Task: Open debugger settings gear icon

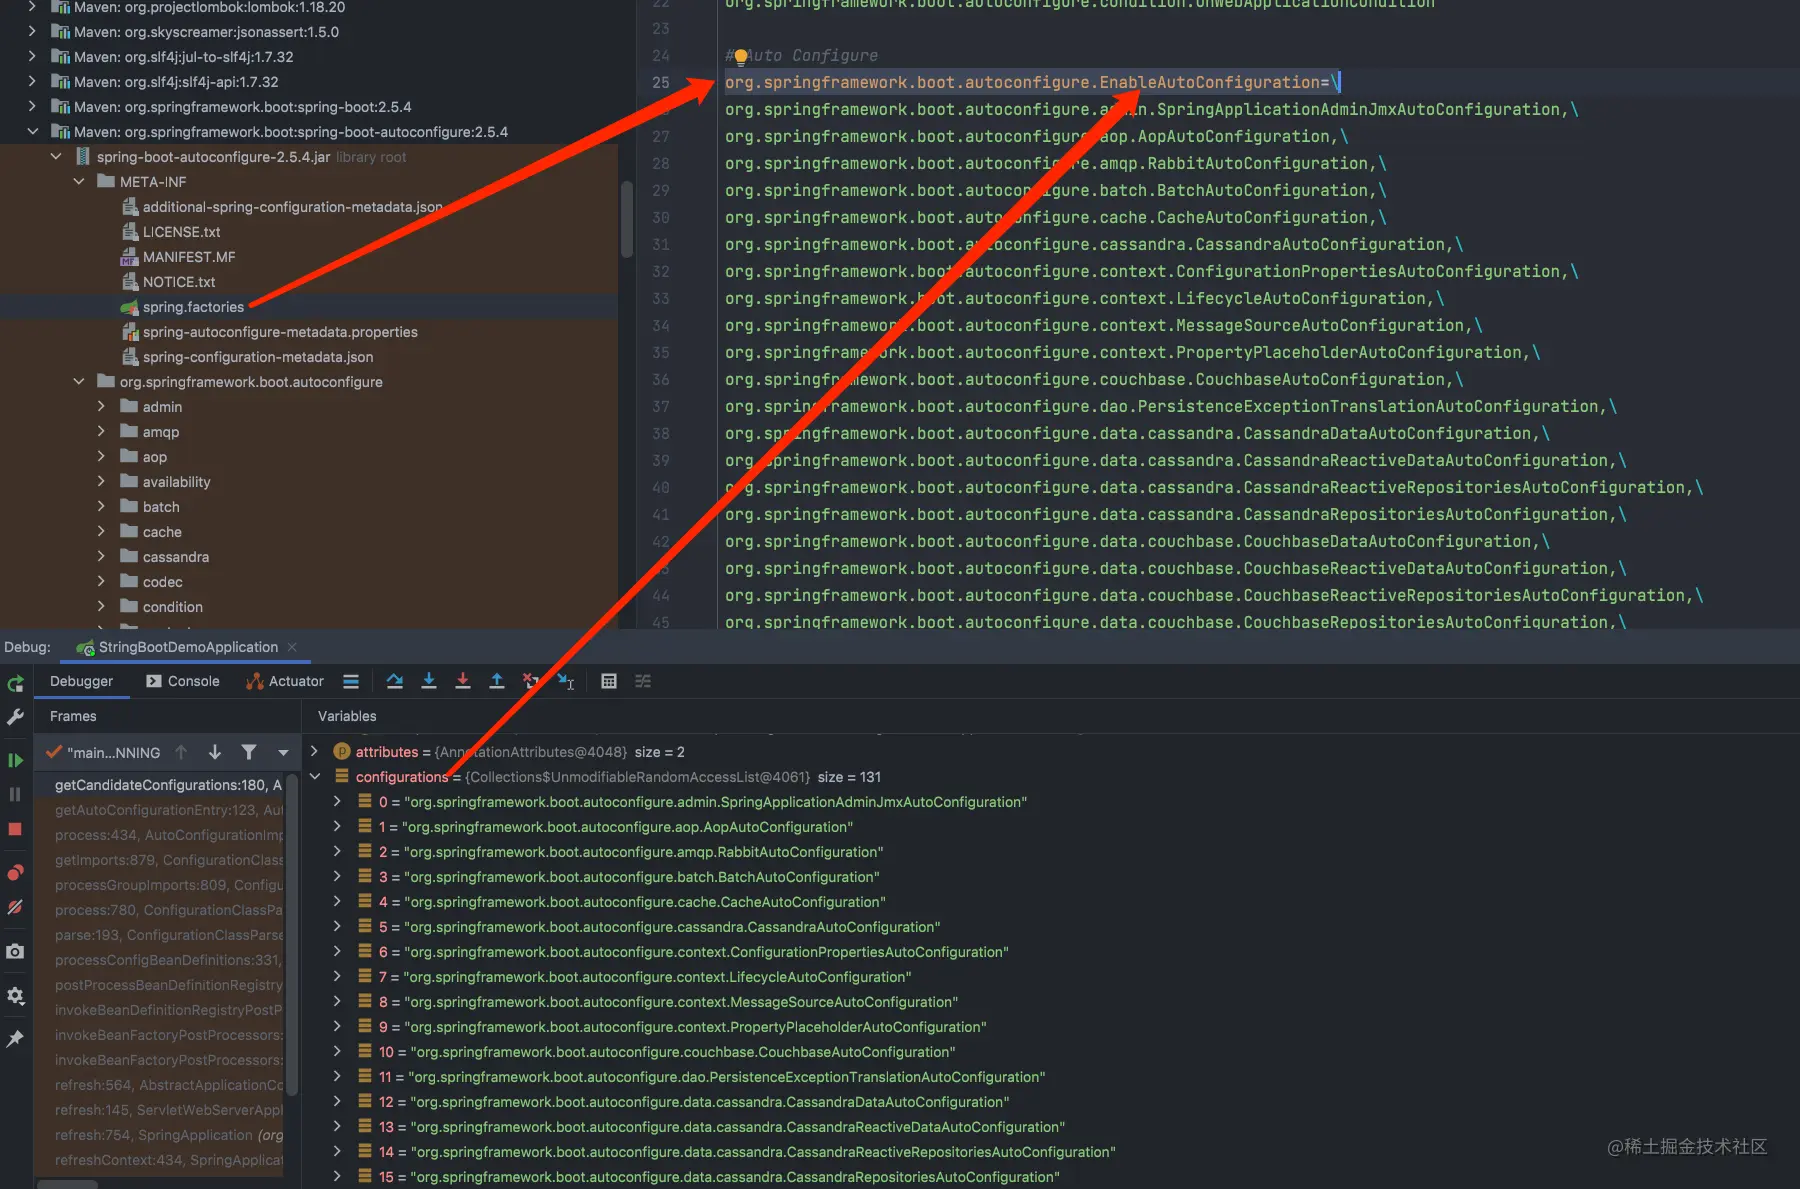Action: pyautogui.click(x=15, y=996)
